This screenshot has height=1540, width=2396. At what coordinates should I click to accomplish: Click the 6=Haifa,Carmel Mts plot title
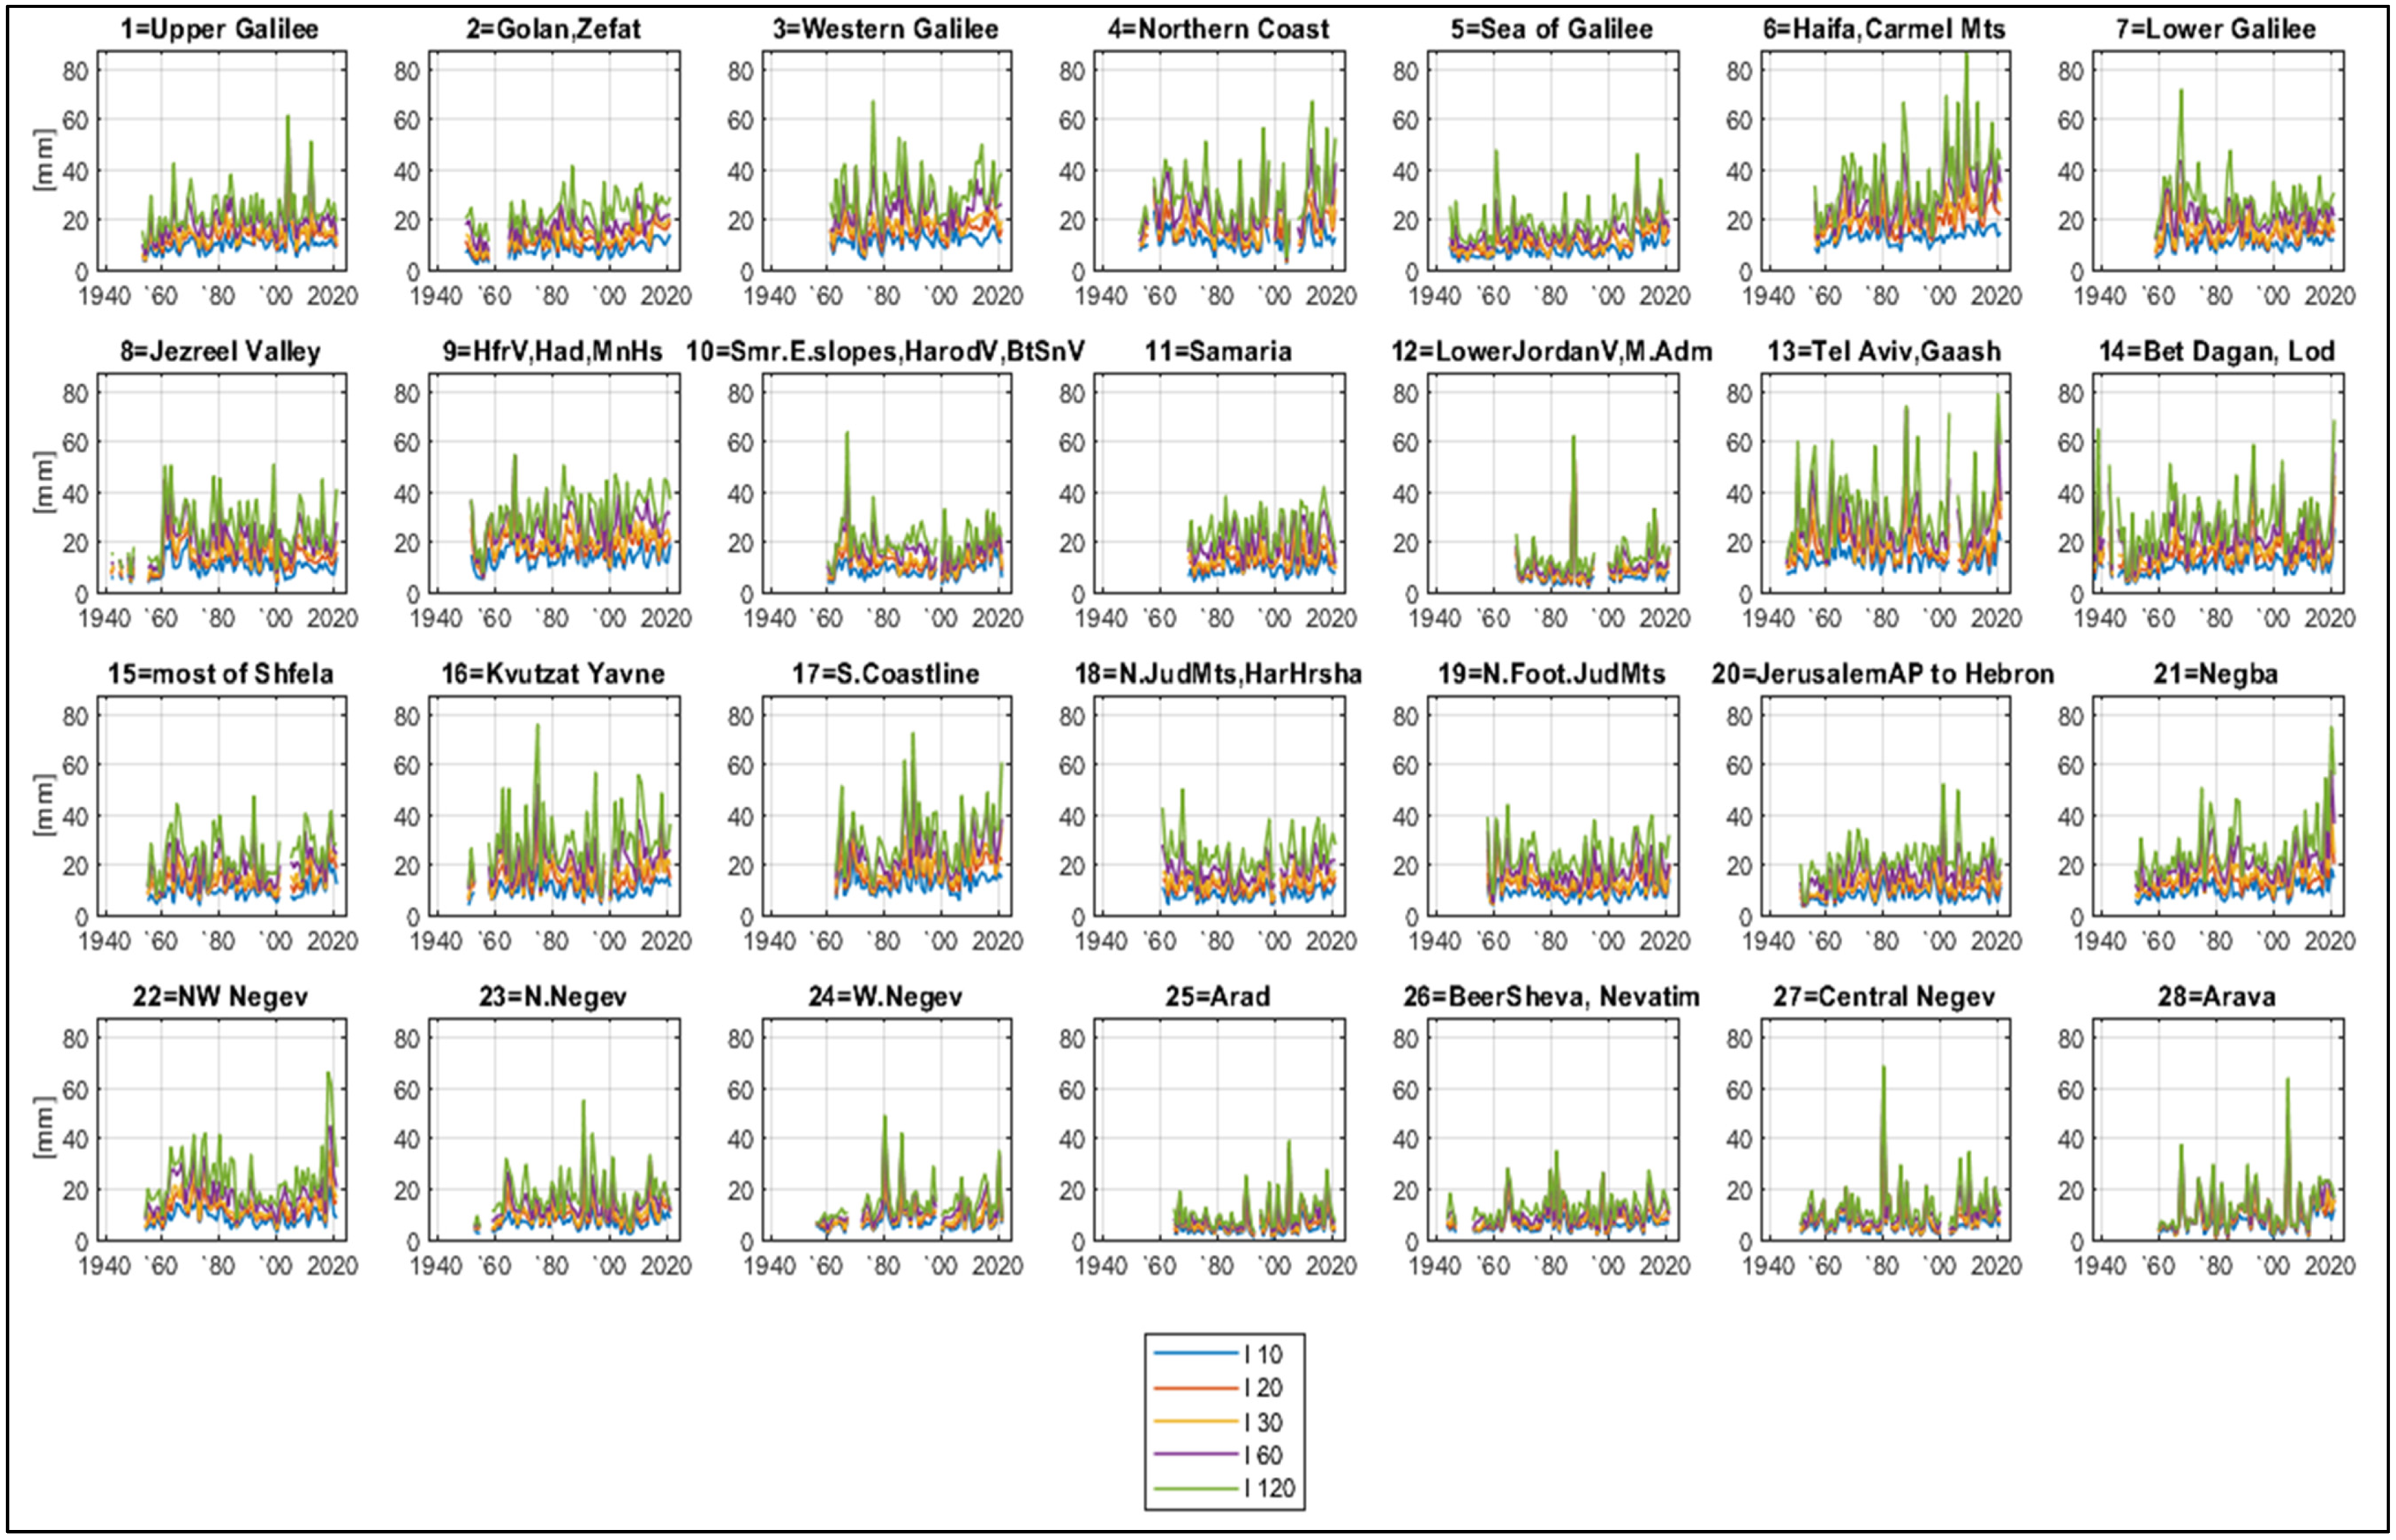pyautogui.click(x=1884, y=29)
